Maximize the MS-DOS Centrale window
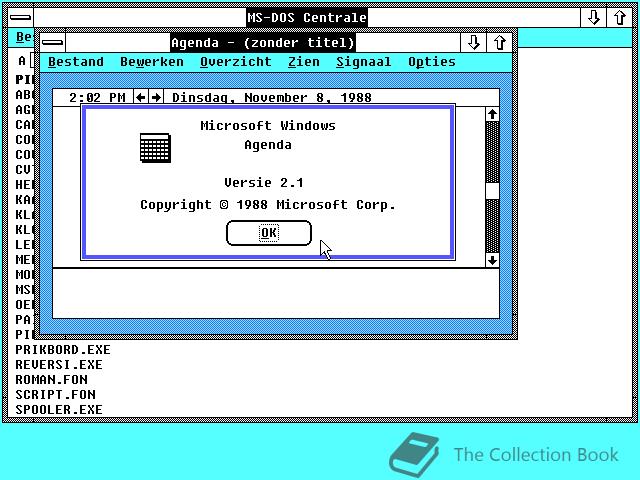This screenshot has height=480, width=640. pyautogui.click(x=620, y=18)
